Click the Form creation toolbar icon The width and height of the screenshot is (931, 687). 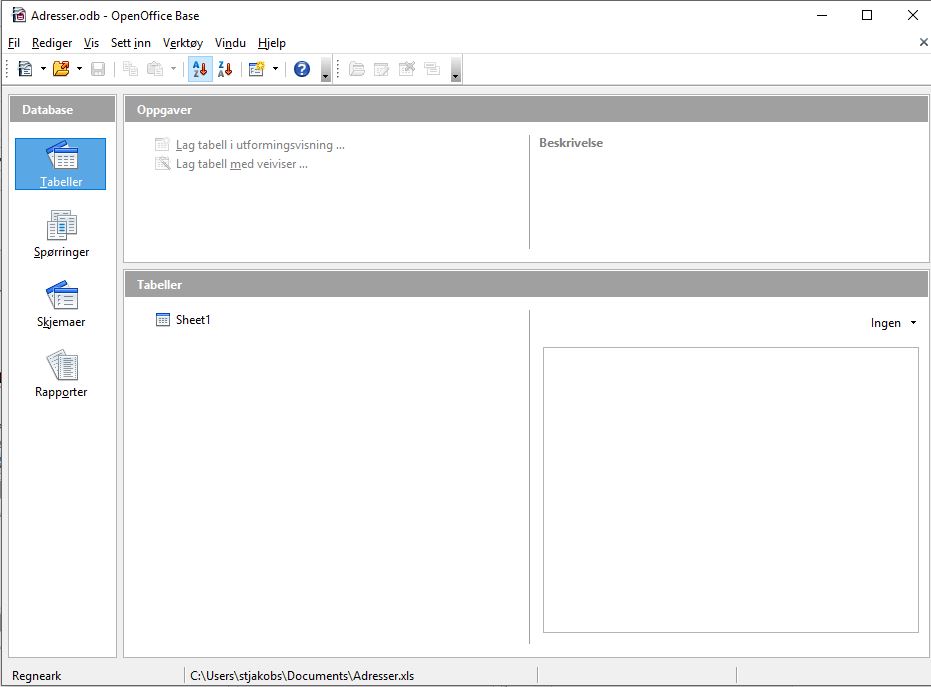256,69
